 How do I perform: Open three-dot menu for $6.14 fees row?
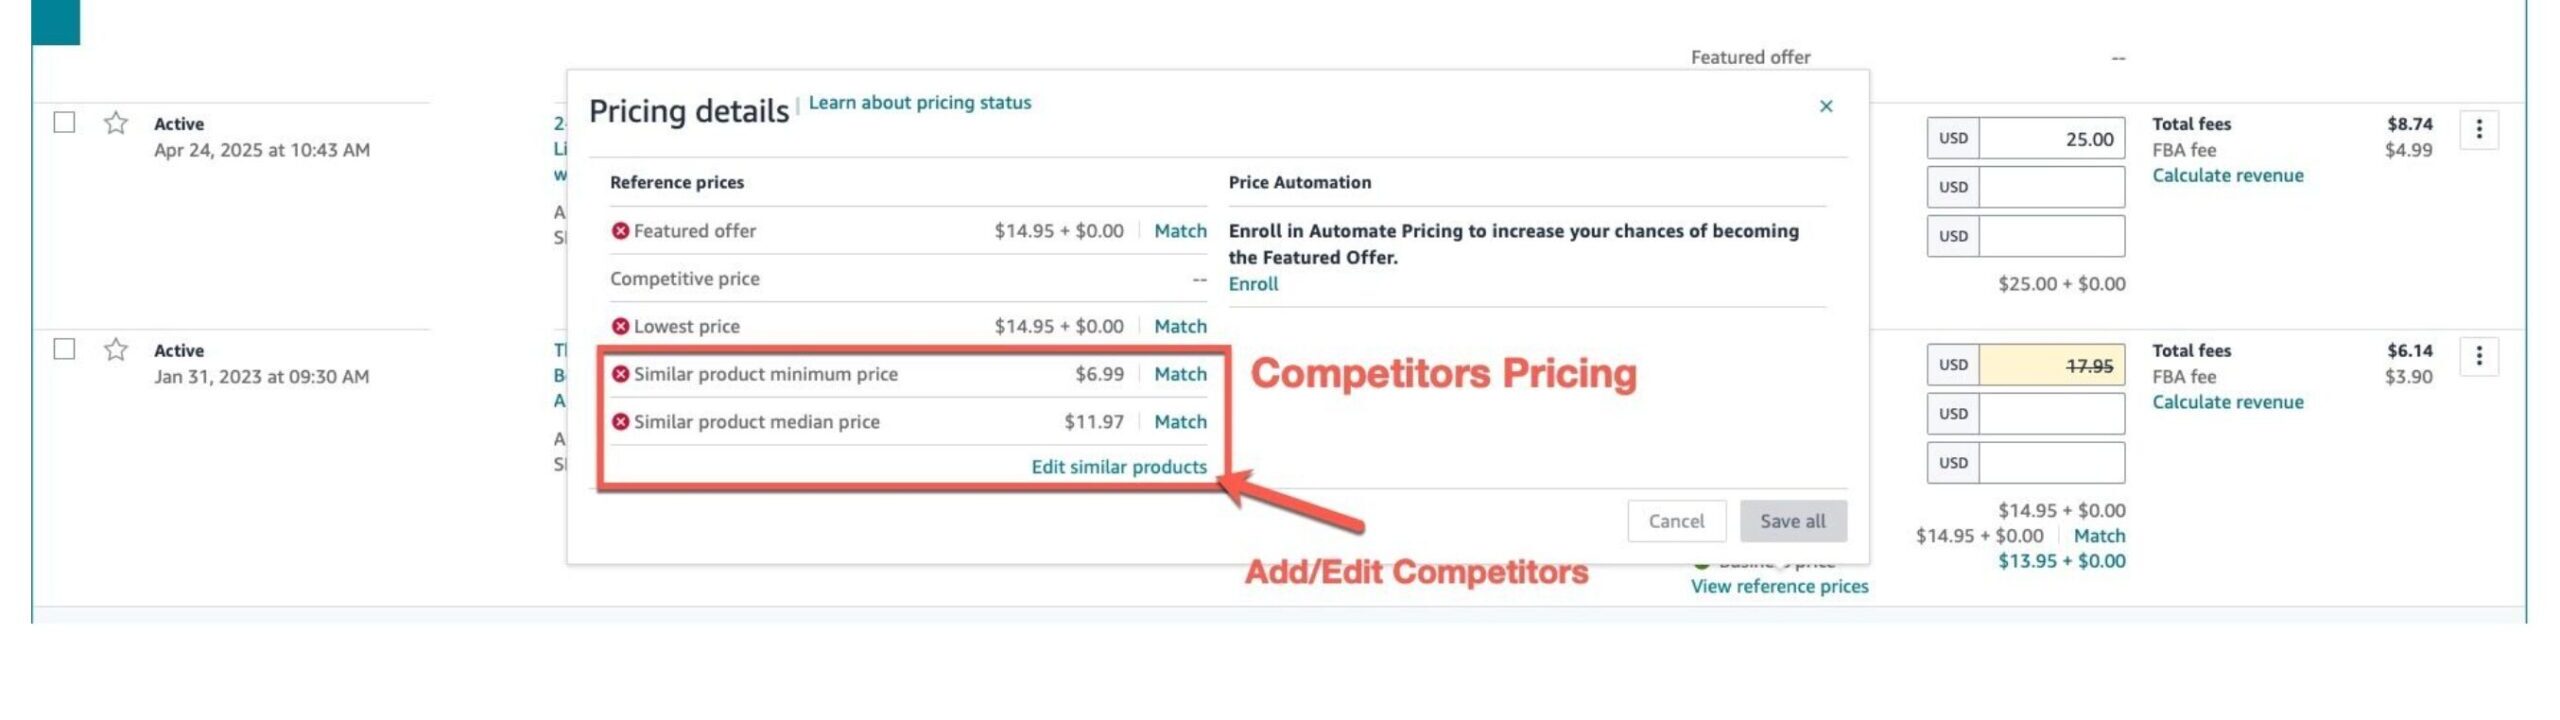[x=2478, y=356]
